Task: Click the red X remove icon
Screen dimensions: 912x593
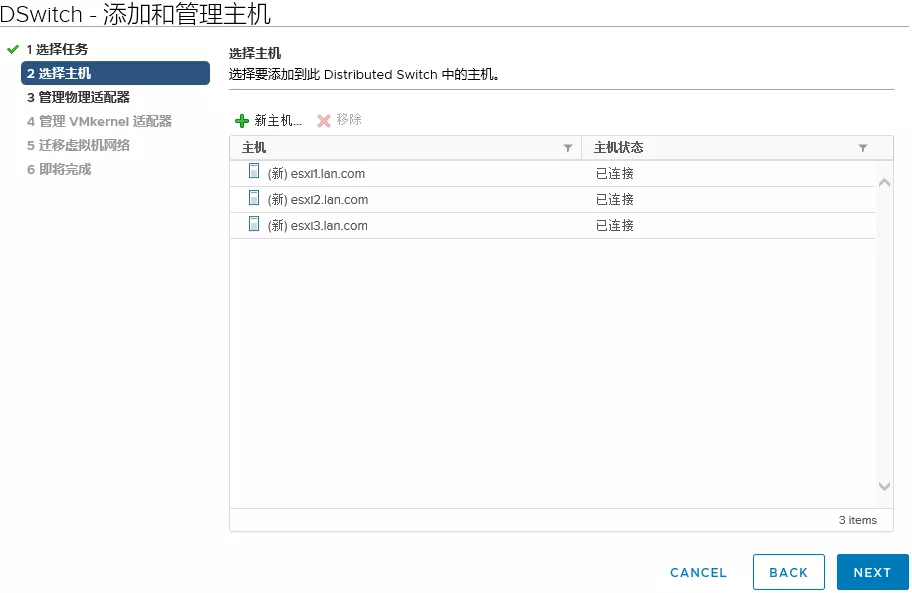Action: coord(324,121)
